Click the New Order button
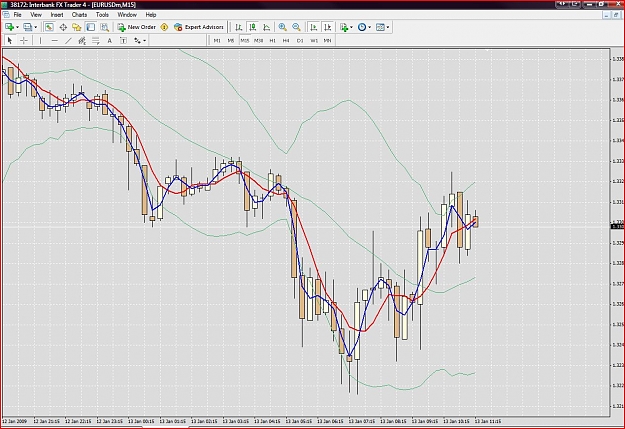Viewport: 625px width, 429px height. pyautogui.click(x=137, y=27)
